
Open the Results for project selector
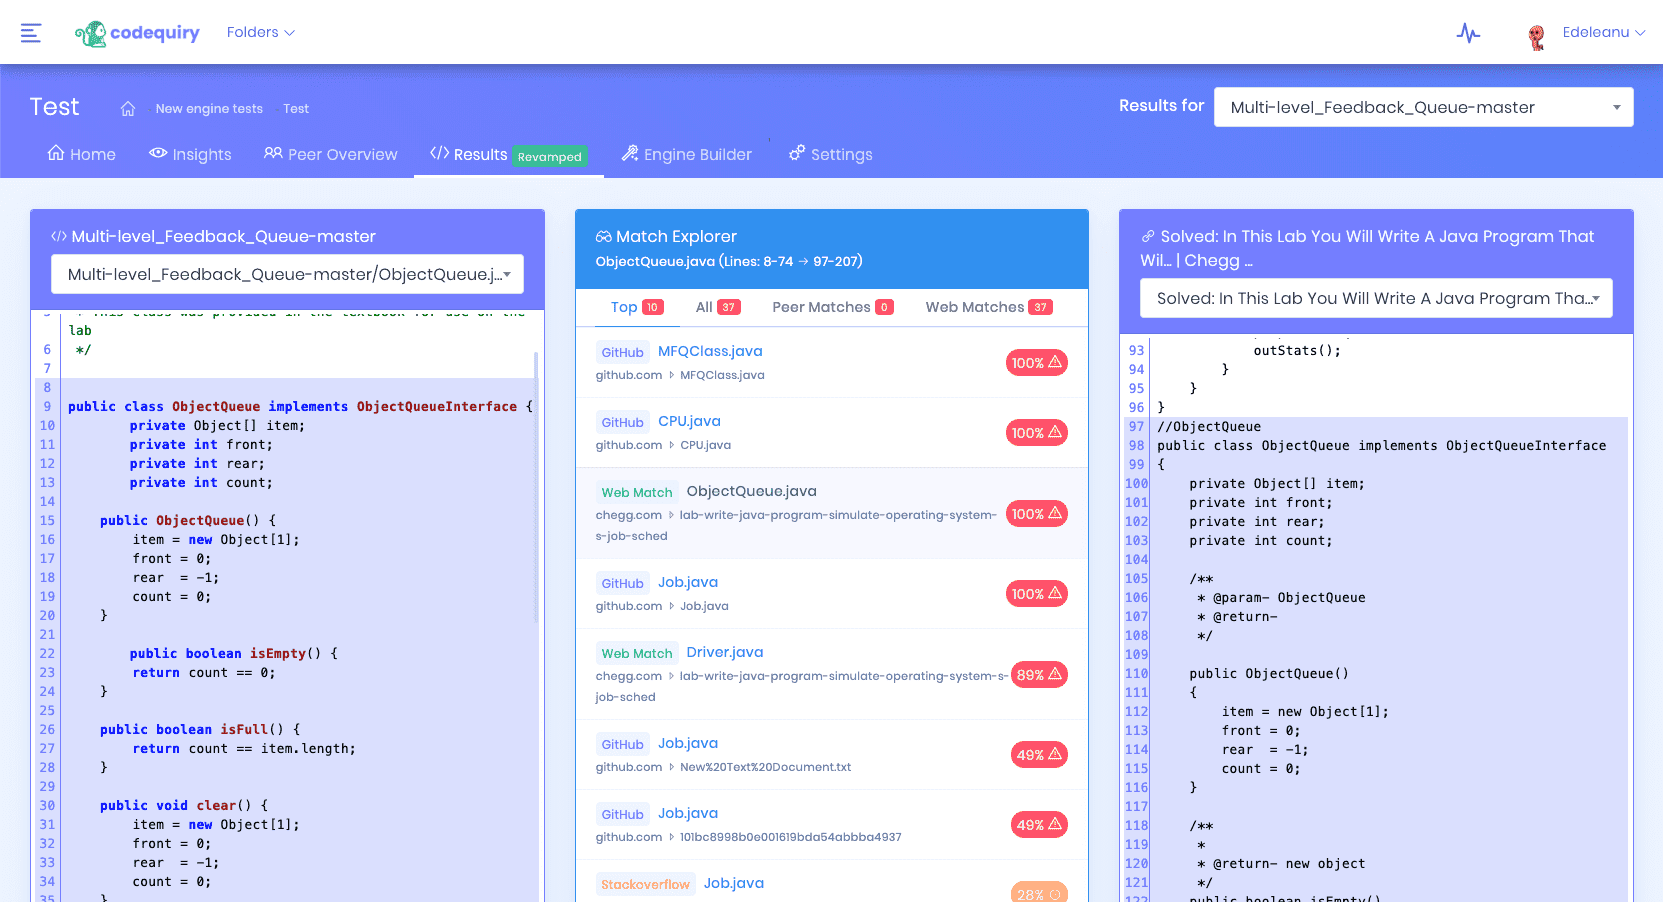[x=1422, y=107]
